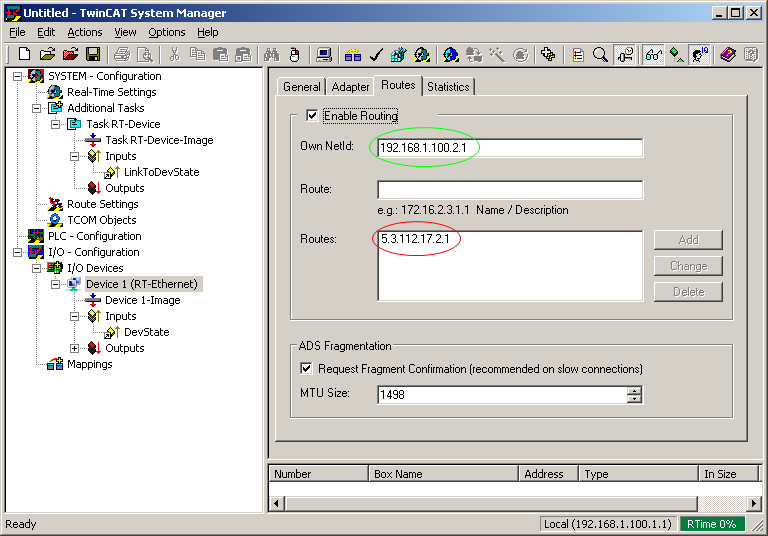Click the horizontal scrollbar right arrow
The image size is (768, 536).
point(753,503)
